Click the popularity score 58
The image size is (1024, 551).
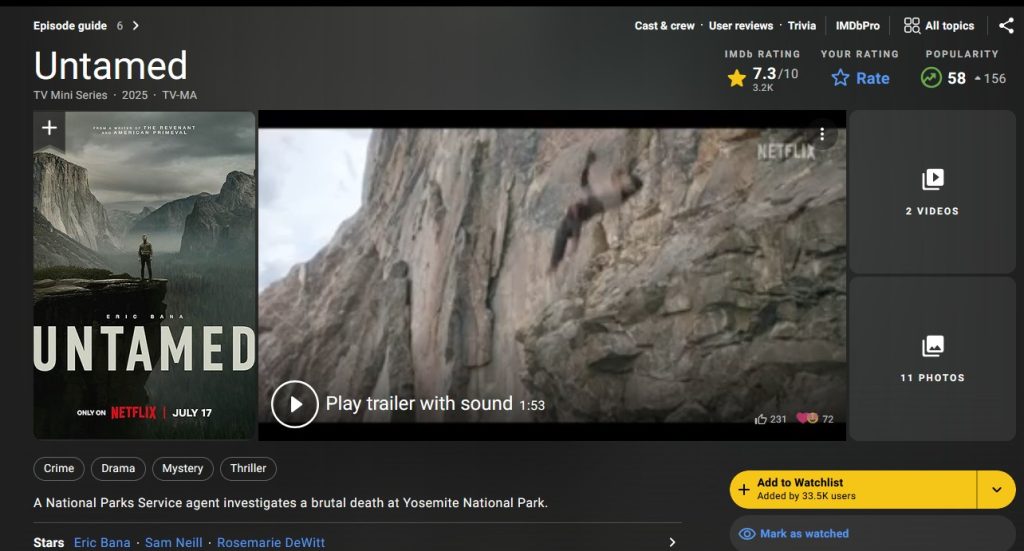click(x=956, y=78)
